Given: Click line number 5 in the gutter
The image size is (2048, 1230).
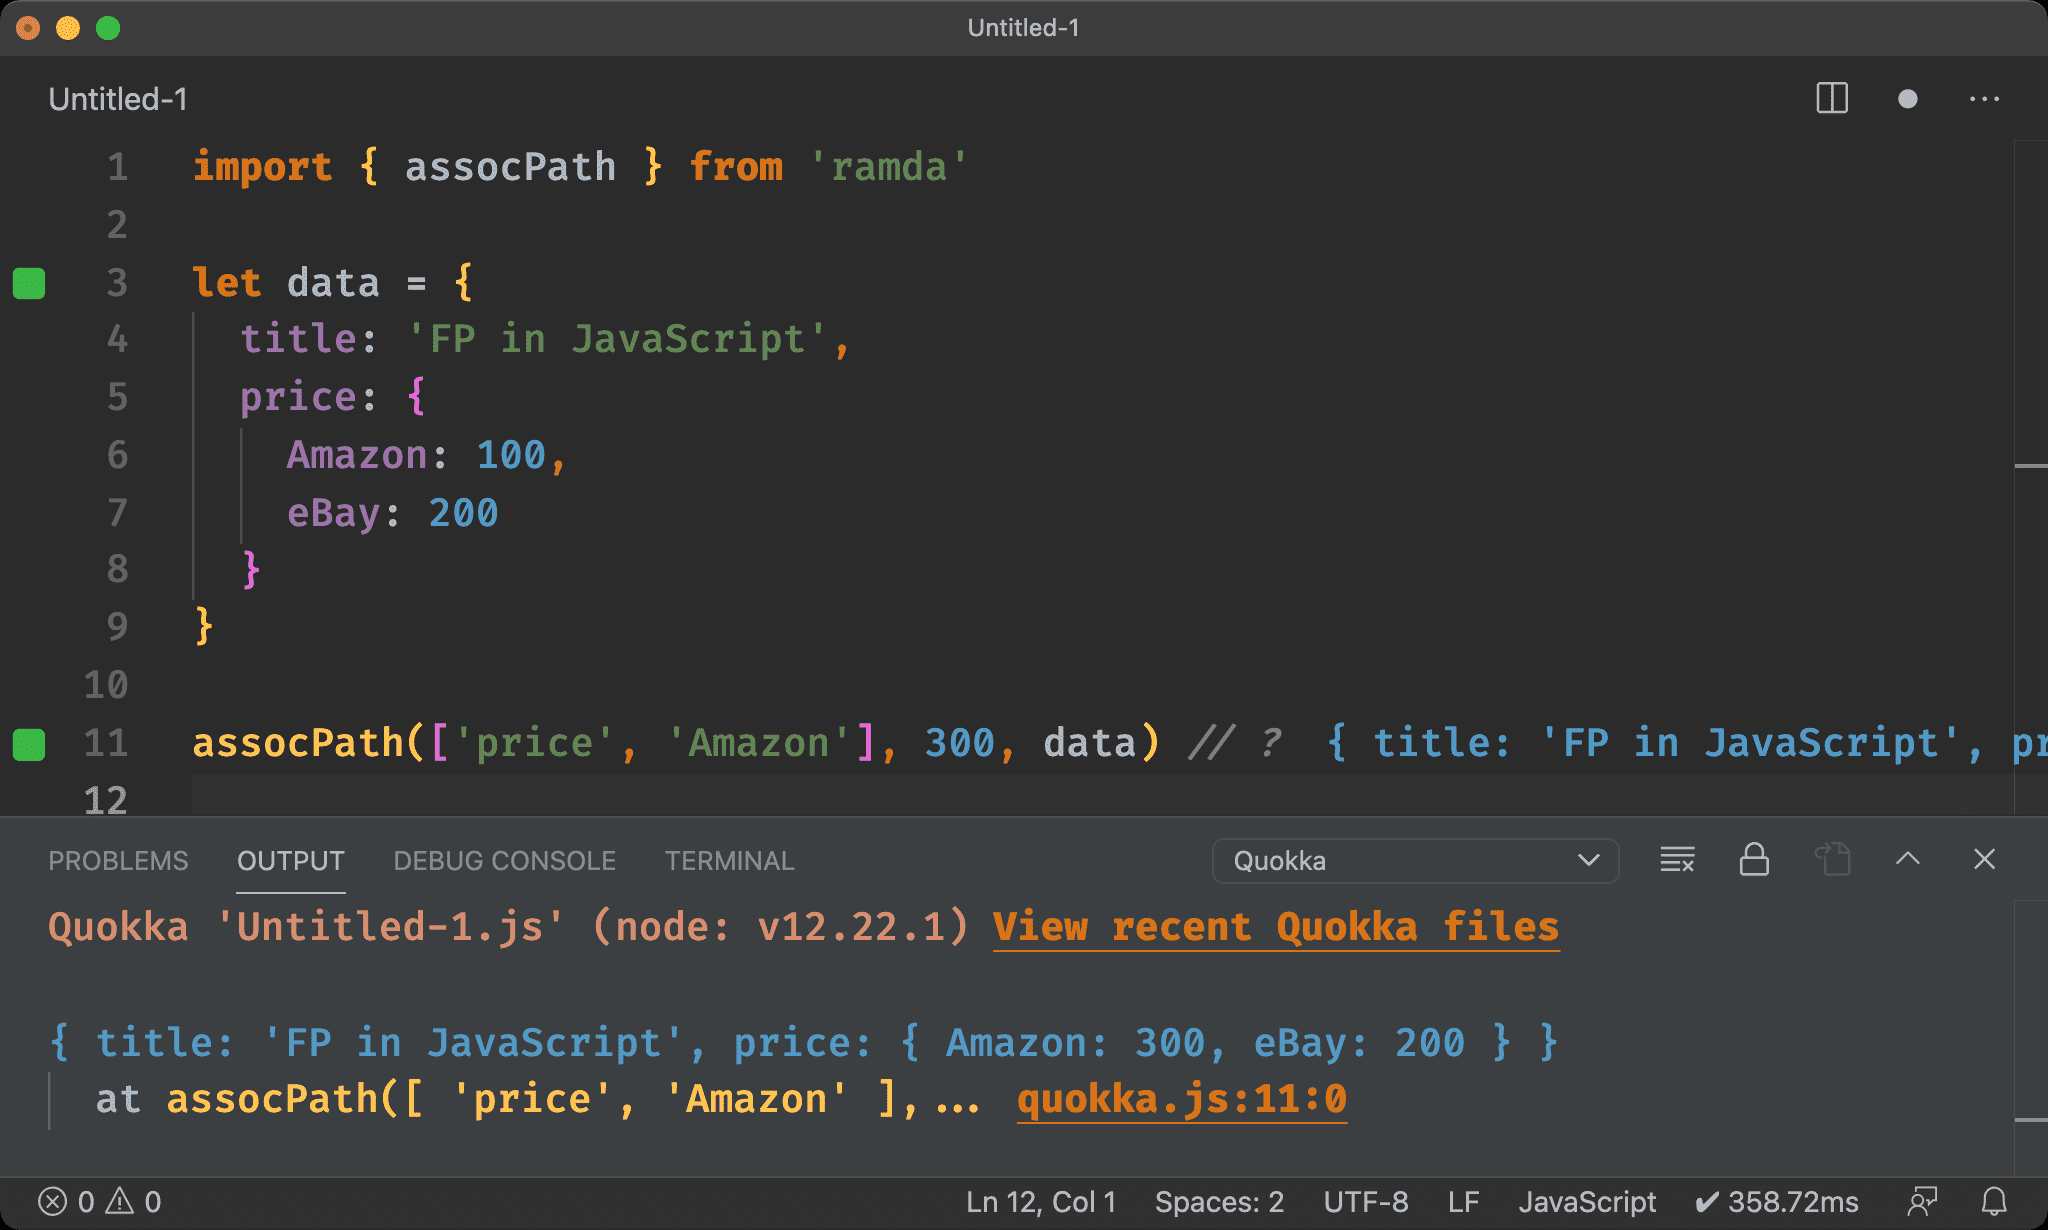Looking at the screenshot, I should [x=117, y=397].
